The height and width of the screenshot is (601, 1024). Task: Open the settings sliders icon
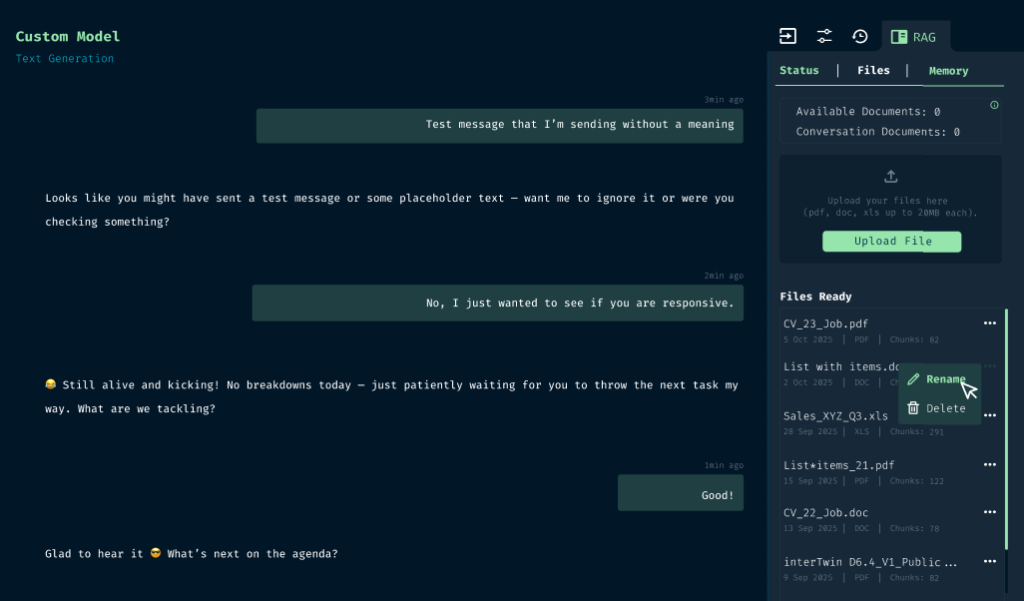824,37
